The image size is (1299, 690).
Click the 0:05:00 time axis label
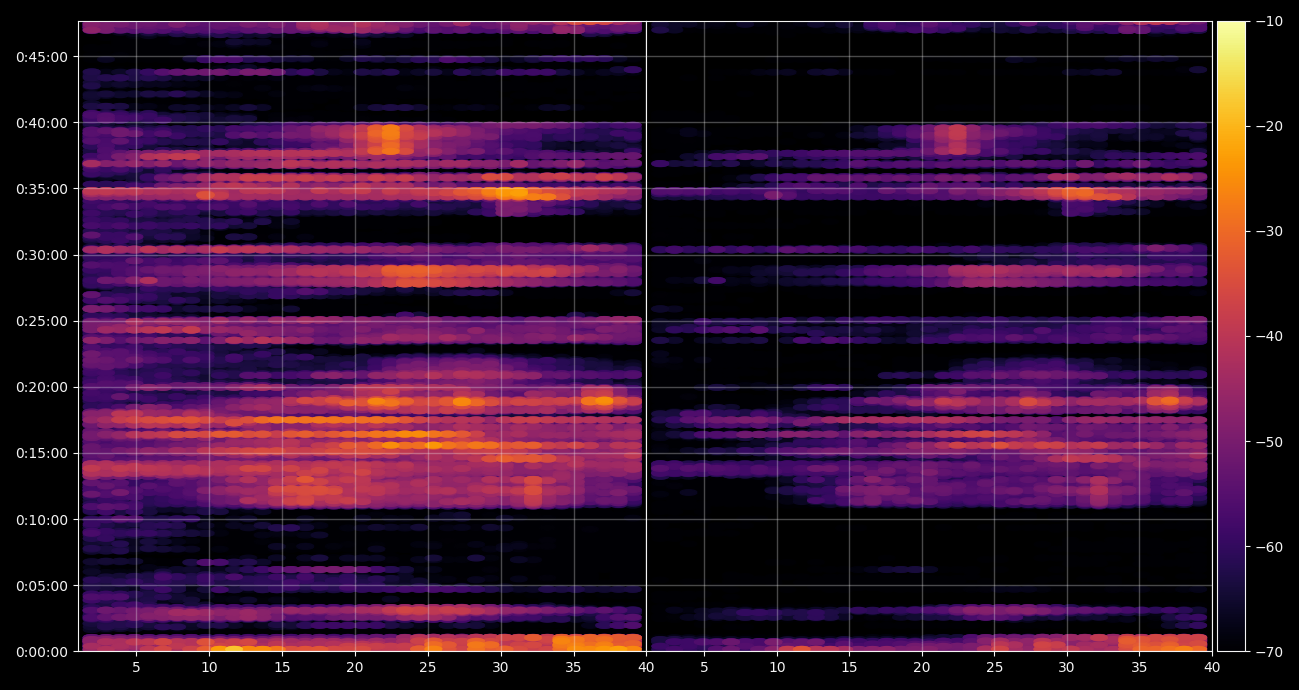click(x=41, y=586)
